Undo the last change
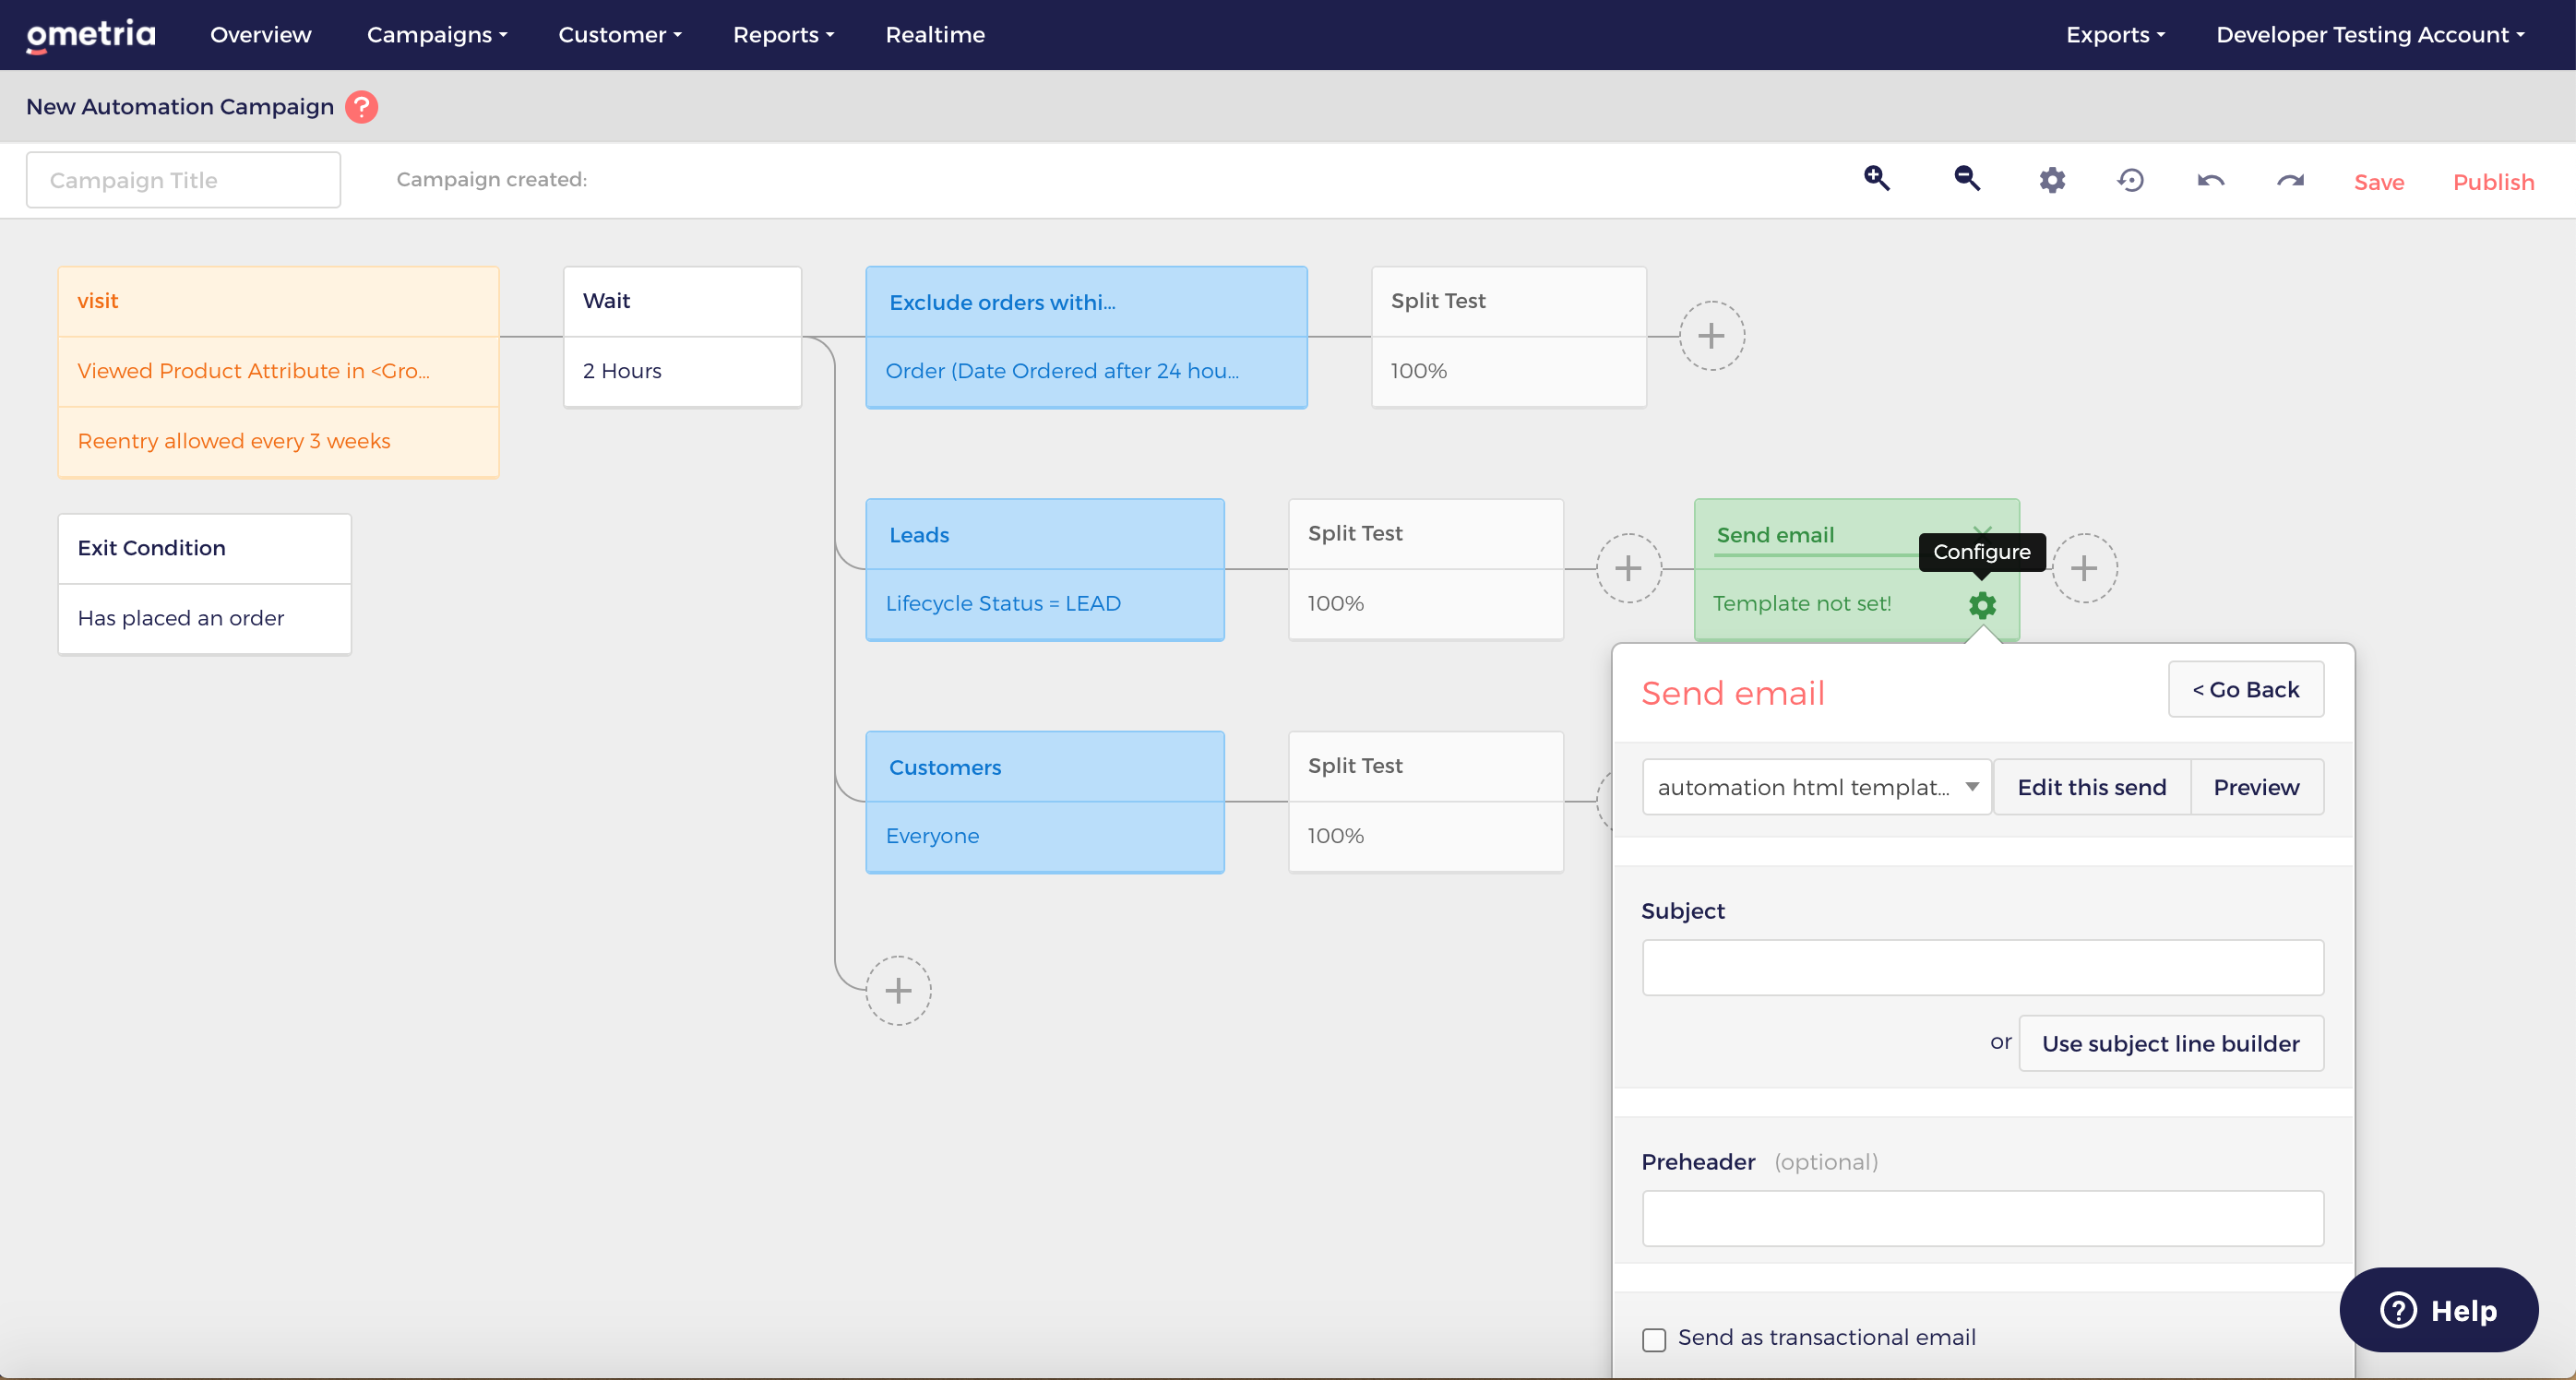 click(2211, 181)
